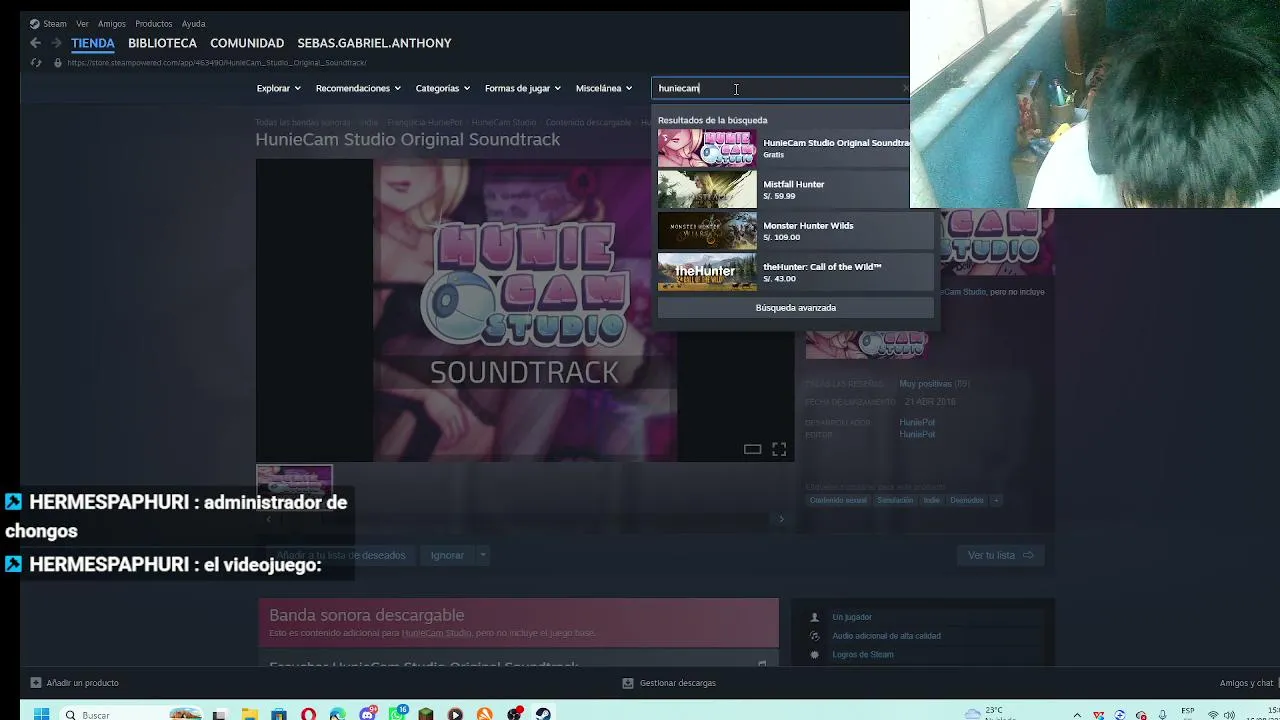The height and width of the screenshot is (720, 1280).
Task: Open the Windows Start menu
Action: [41, 714]
